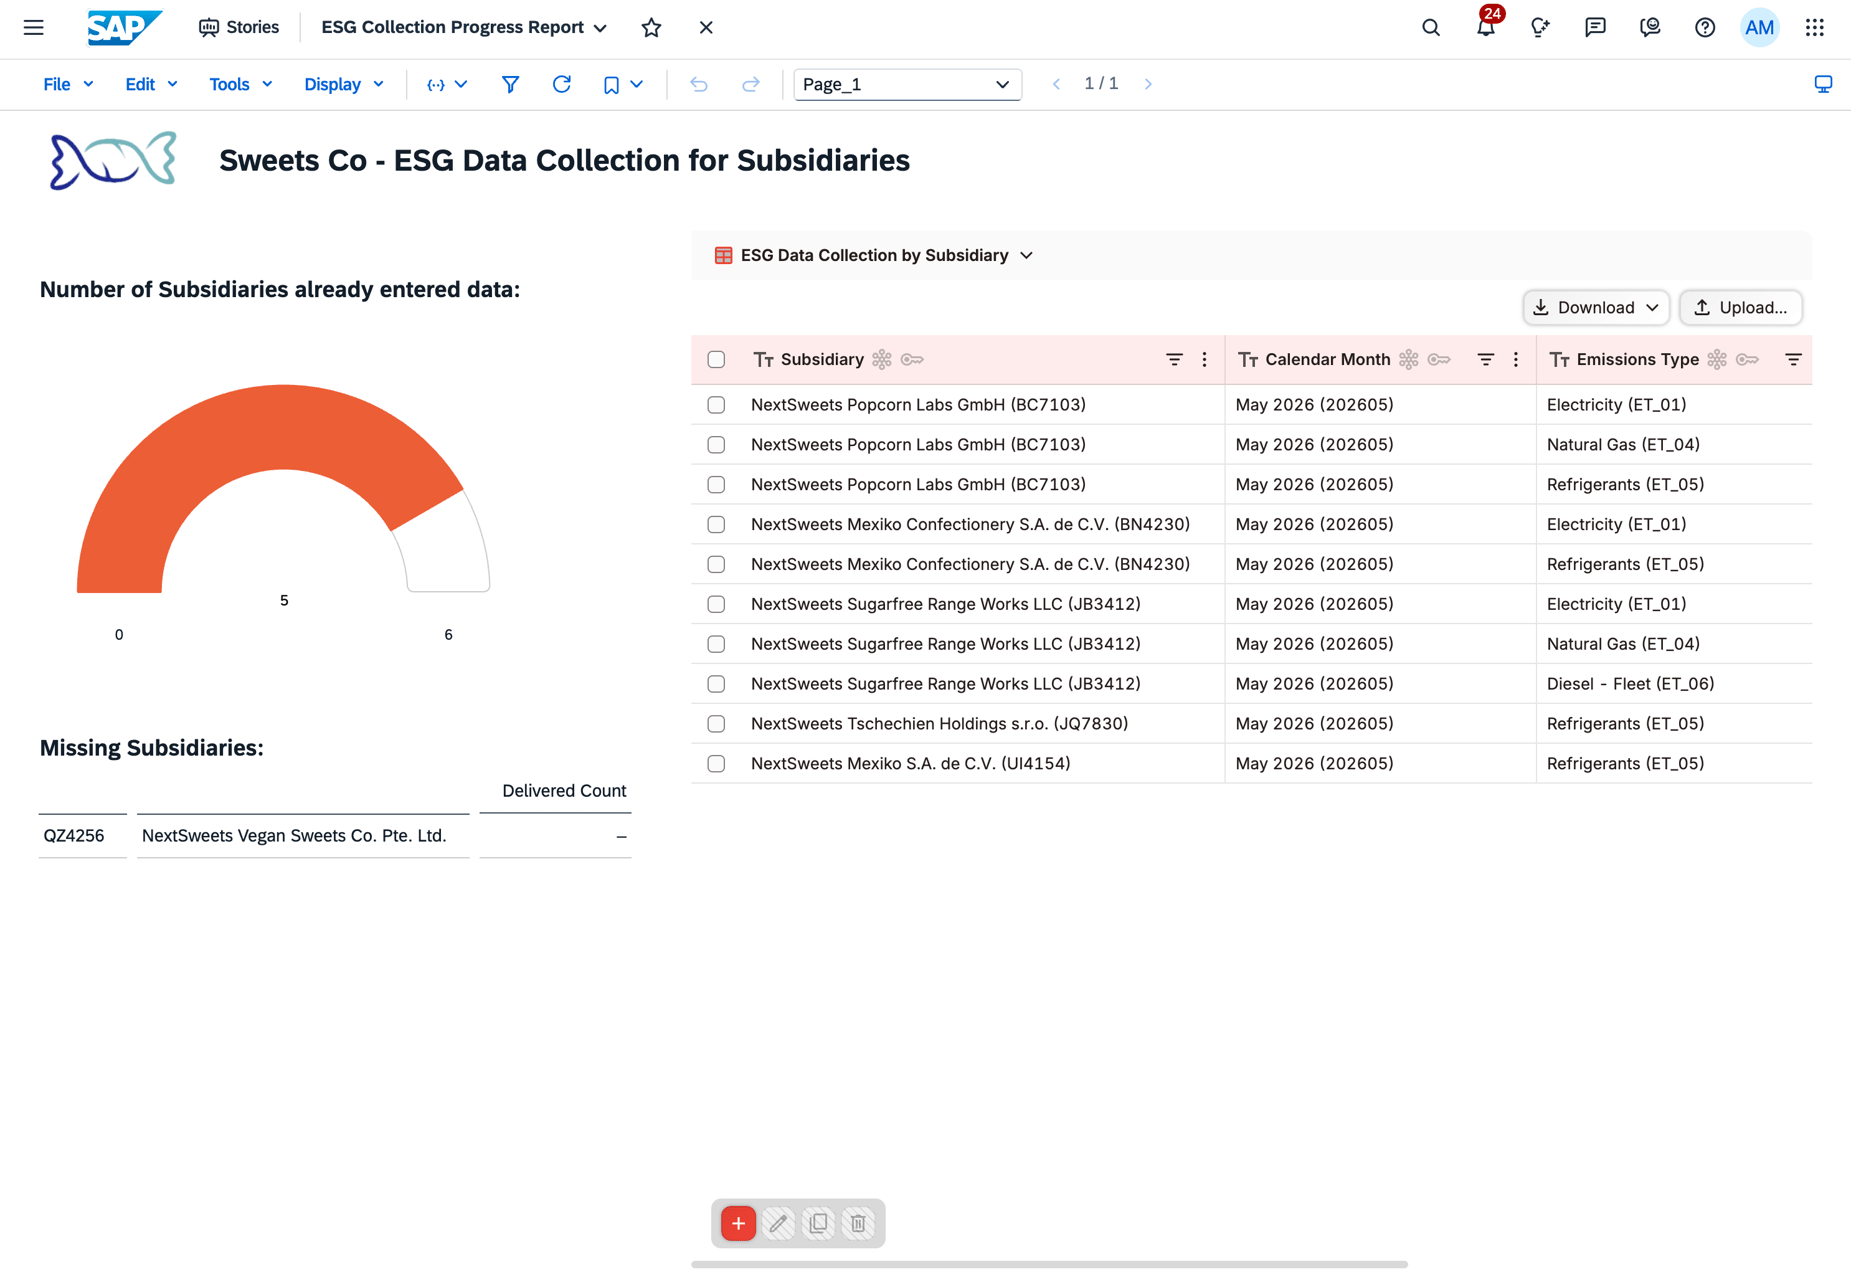Select Popcorn Labs Refrigerants row checkbox

(x=716, y=485)
